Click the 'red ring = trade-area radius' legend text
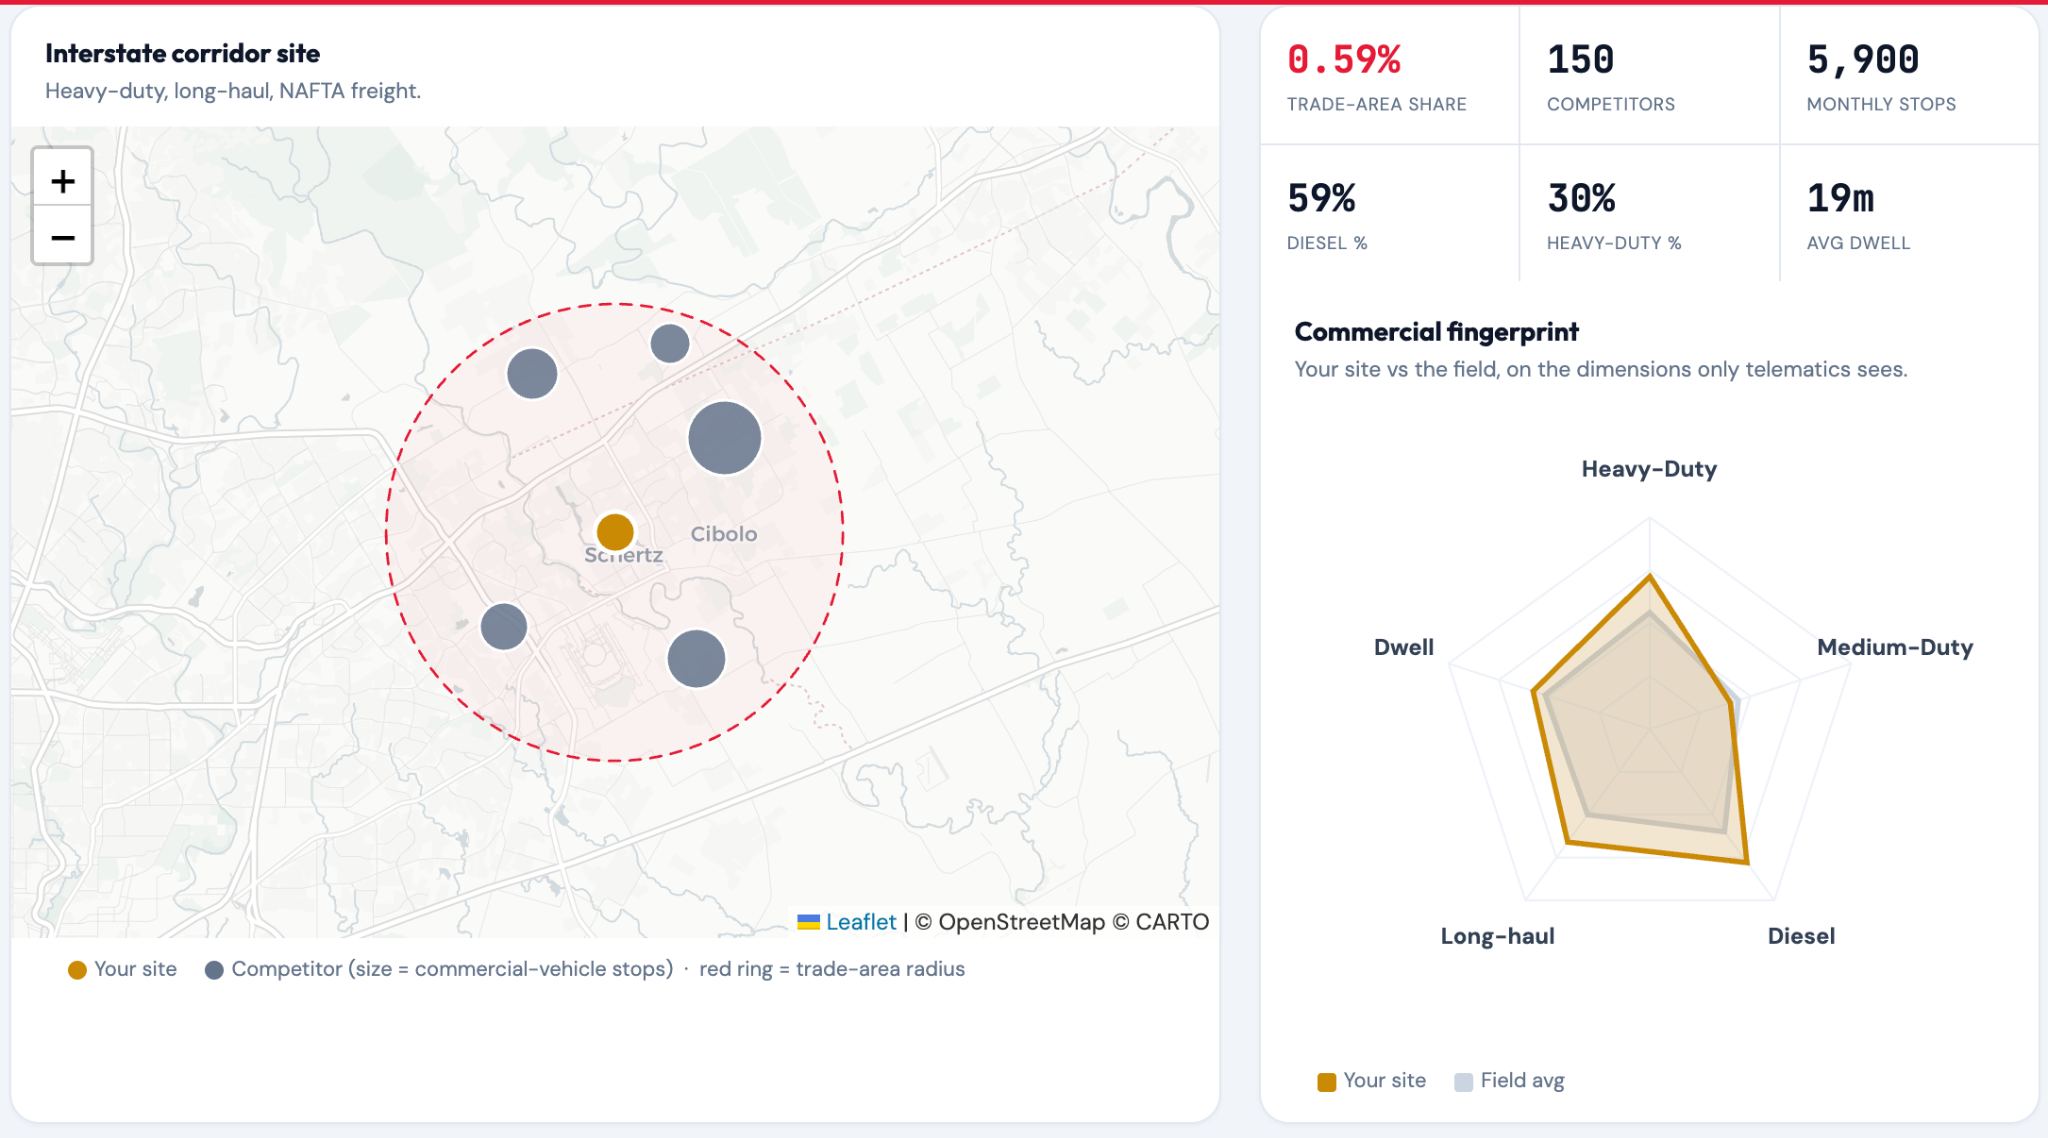The height and width of the screenshot is (1138, 2048). click(832, 969)
